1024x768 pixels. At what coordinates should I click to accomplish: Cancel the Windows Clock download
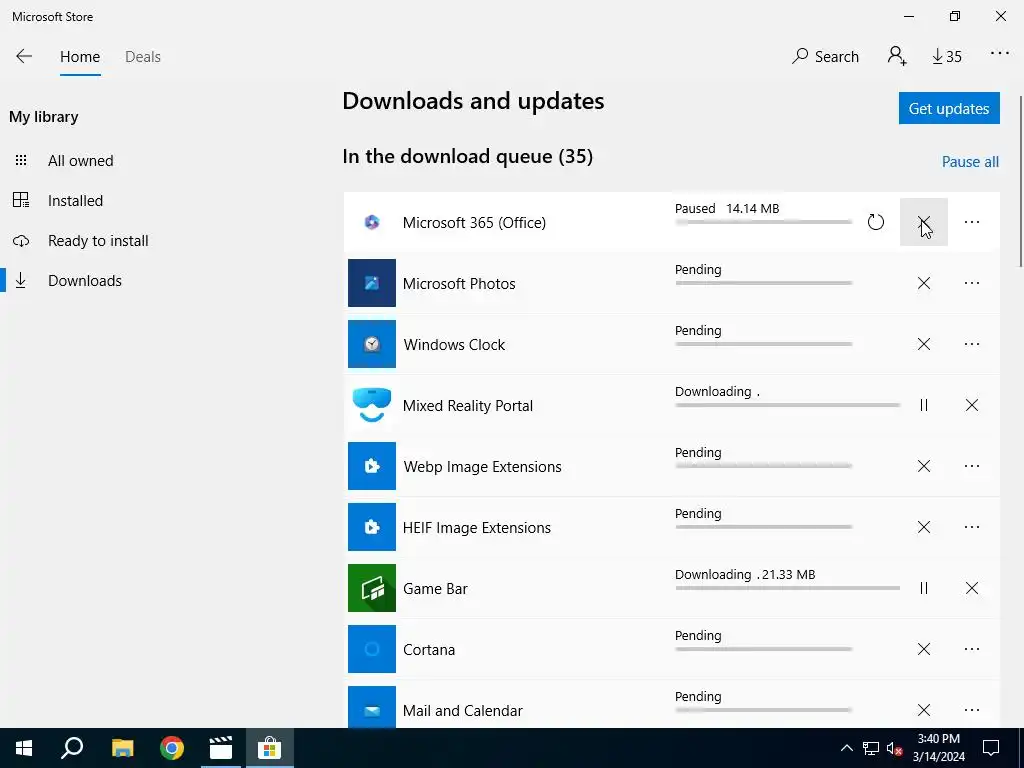pyautogui.click(x=923, y=344)
